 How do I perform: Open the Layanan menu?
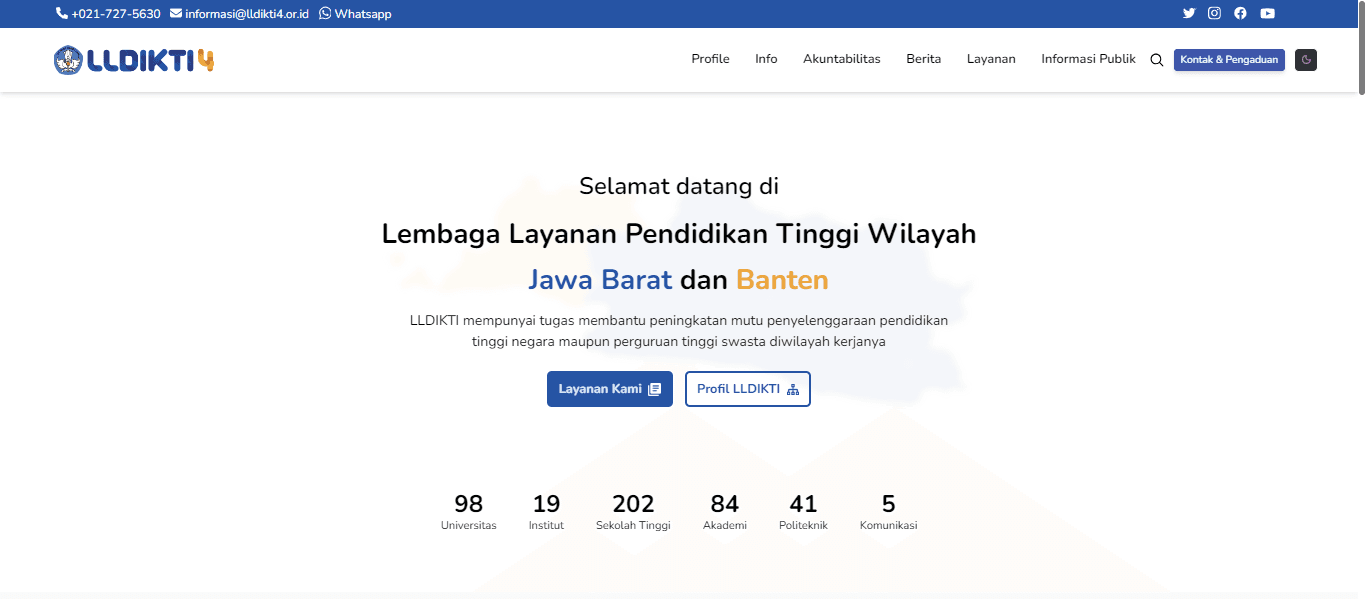coord(991,59)
